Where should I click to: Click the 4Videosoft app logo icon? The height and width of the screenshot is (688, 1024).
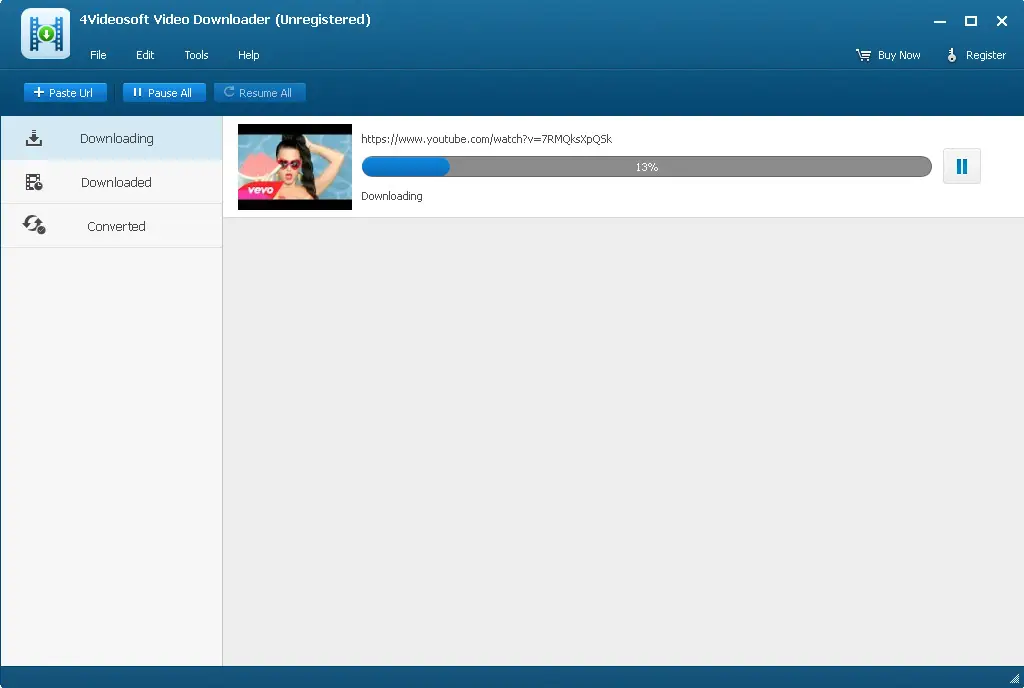pyautogui.click(x=46, y=33)
